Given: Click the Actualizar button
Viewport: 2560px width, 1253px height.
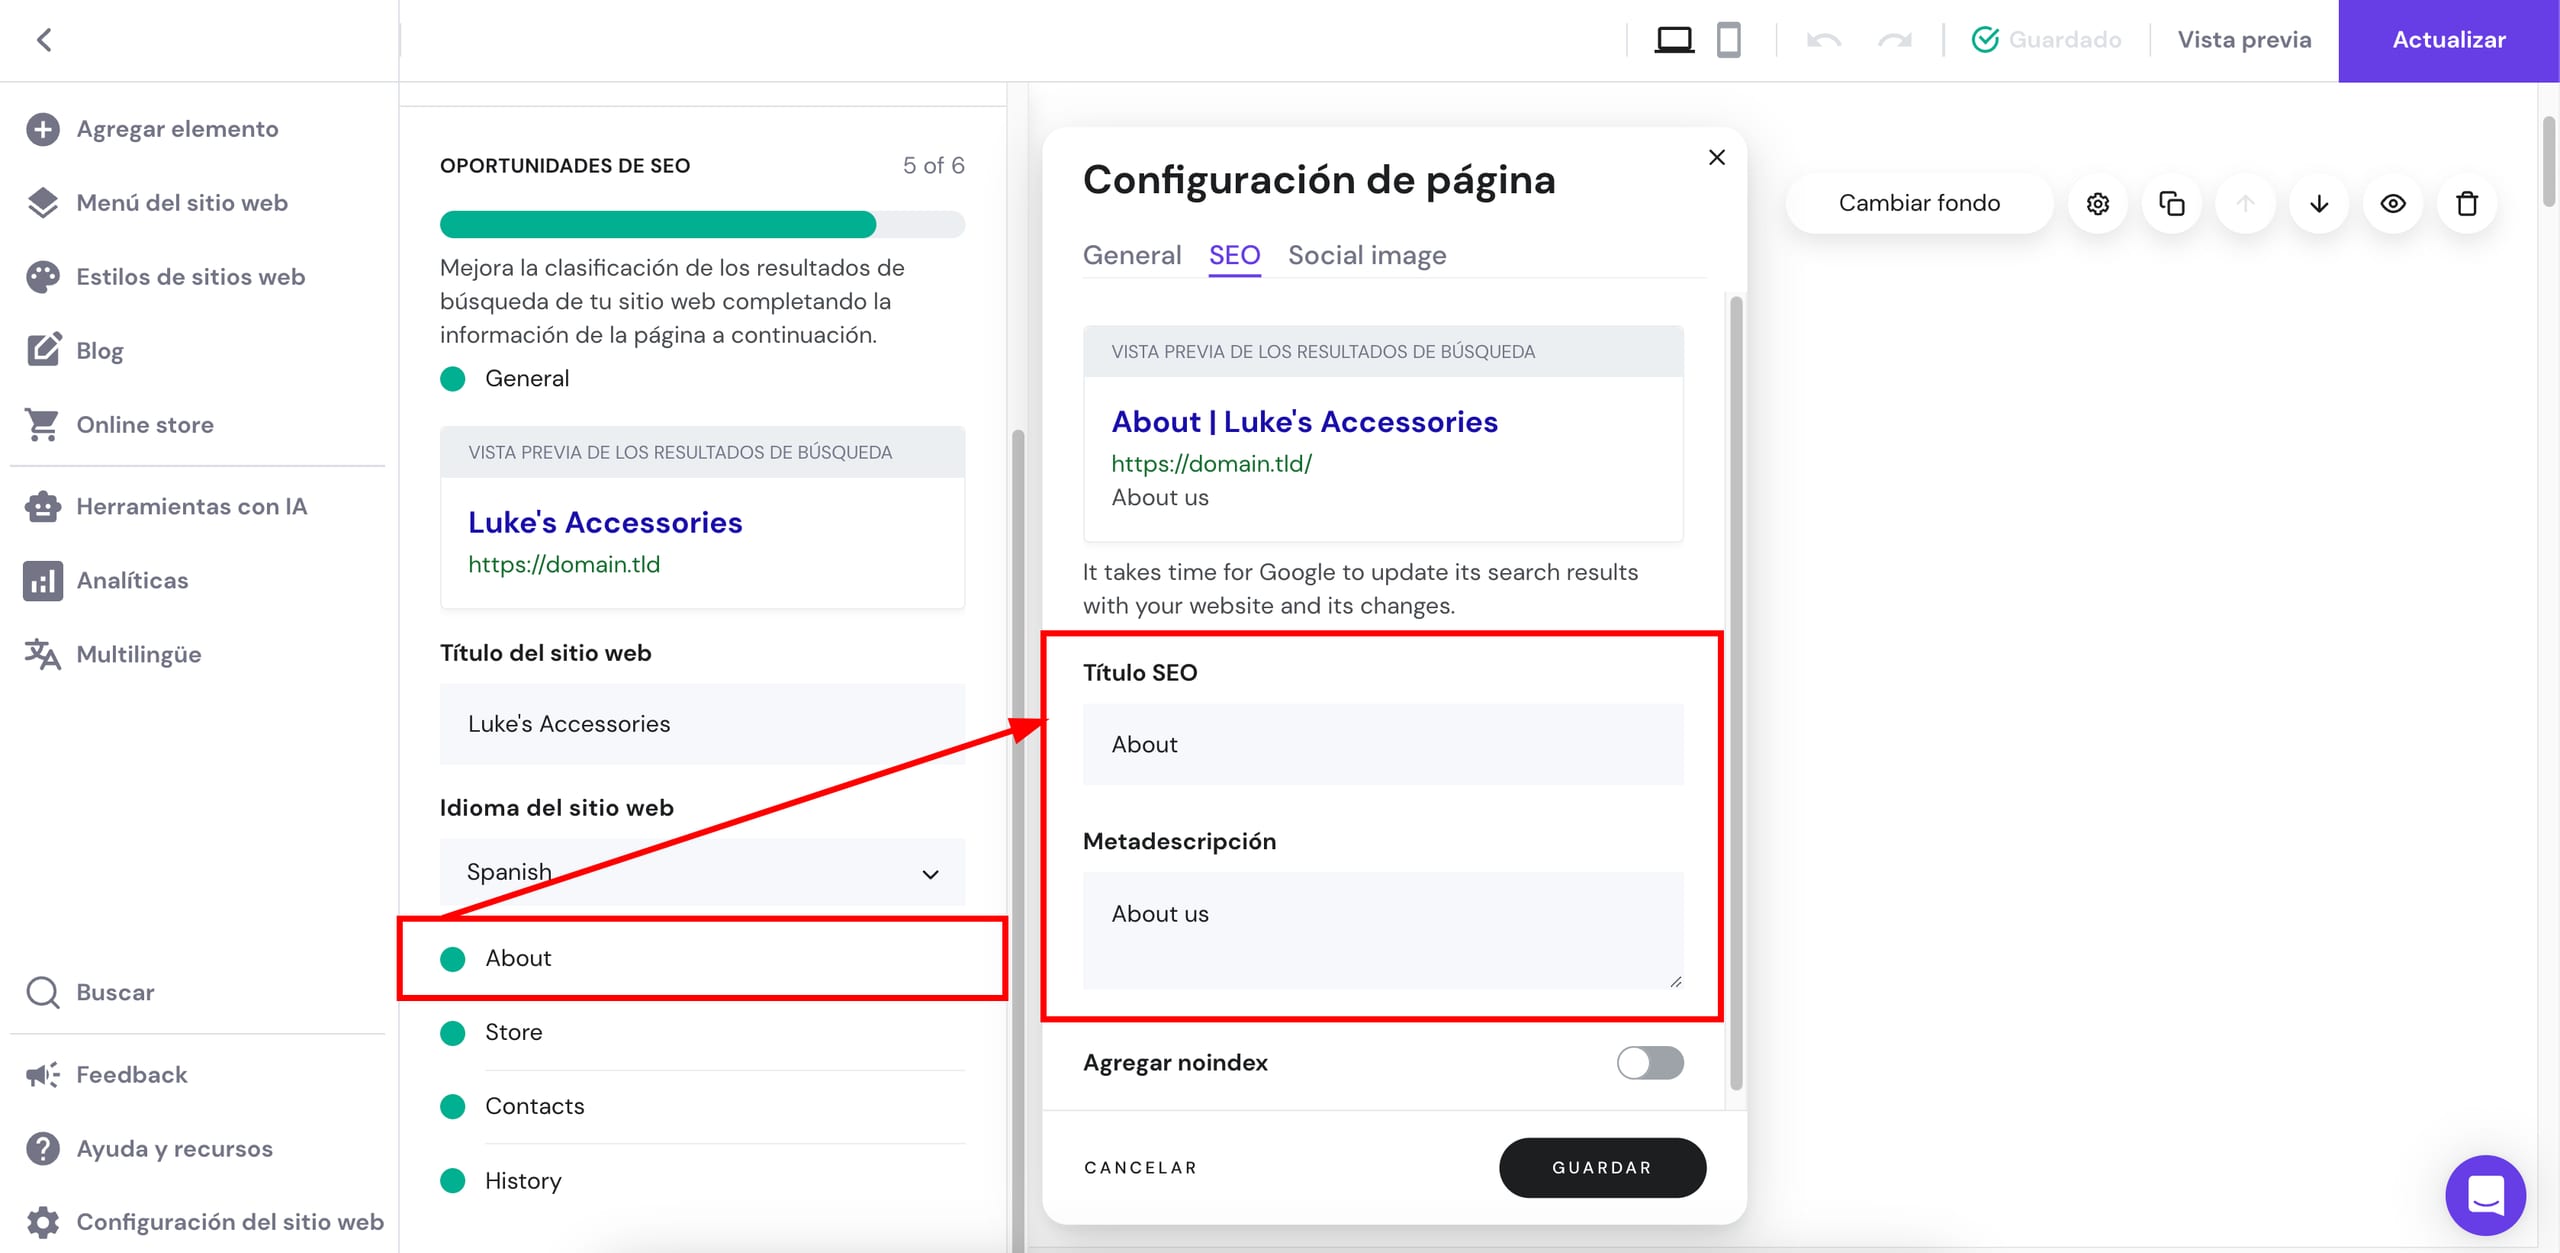Looking at the screenshot, I should click(2448, 40).
